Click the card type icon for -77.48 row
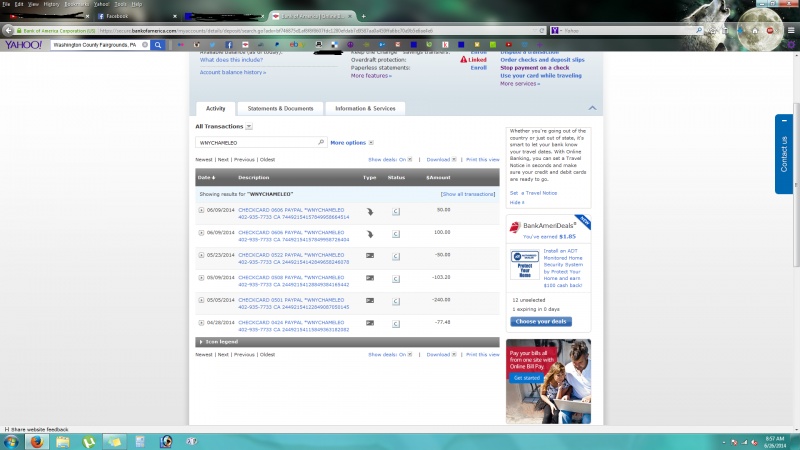Viewport: 800px width, 450px height. tap(370, 323)
